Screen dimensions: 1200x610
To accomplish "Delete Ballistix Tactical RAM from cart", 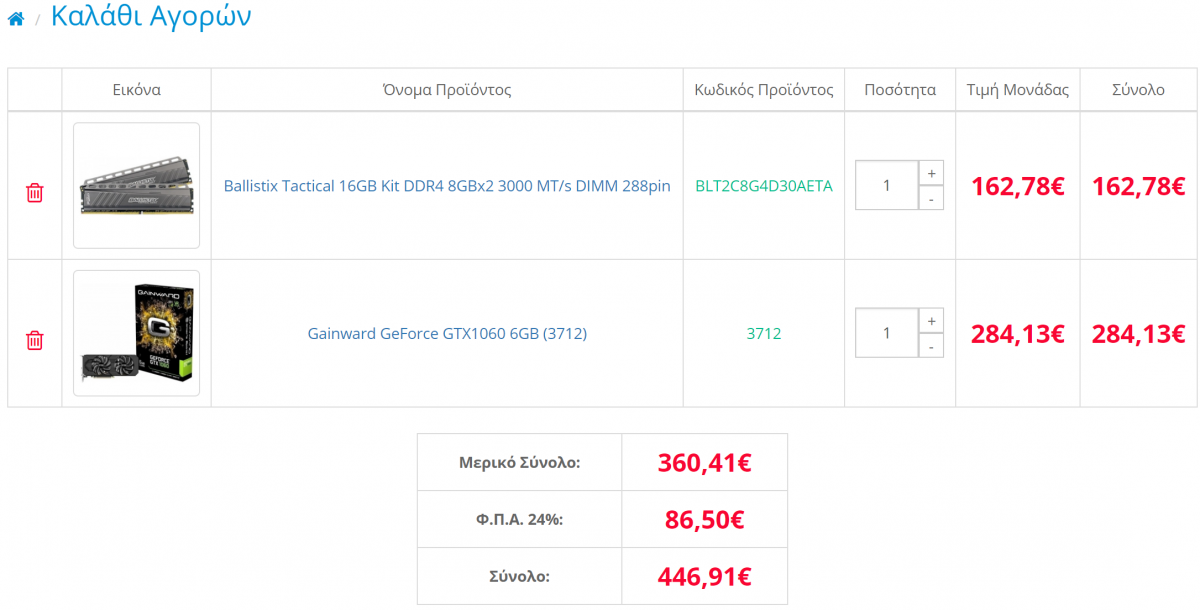I will 35,193.
